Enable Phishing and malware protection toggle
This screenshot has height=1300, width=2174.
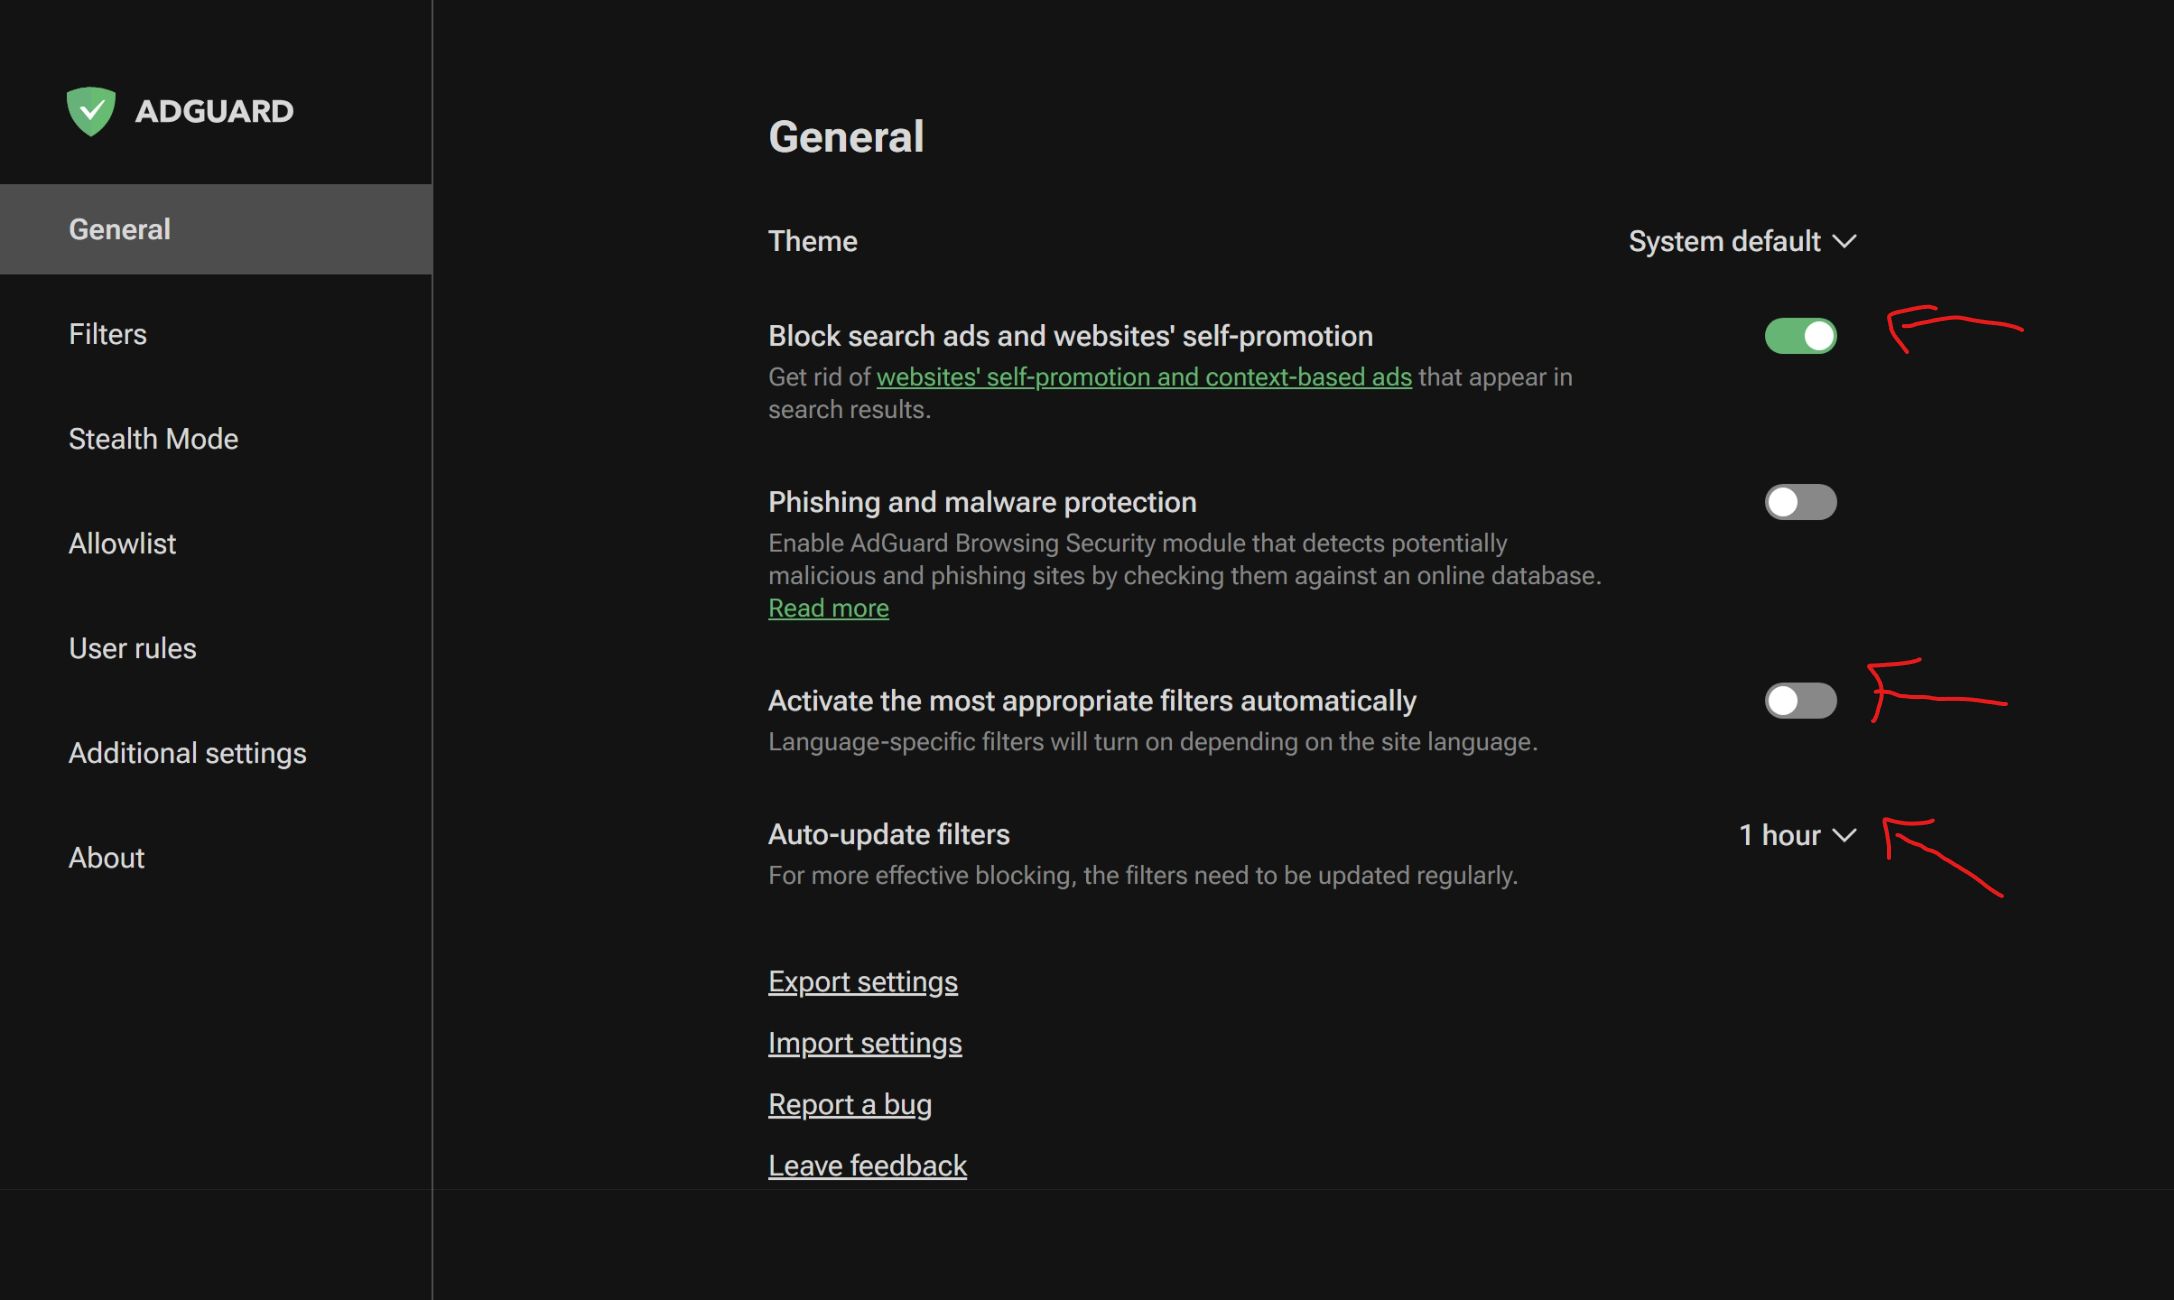(1800, 502)
